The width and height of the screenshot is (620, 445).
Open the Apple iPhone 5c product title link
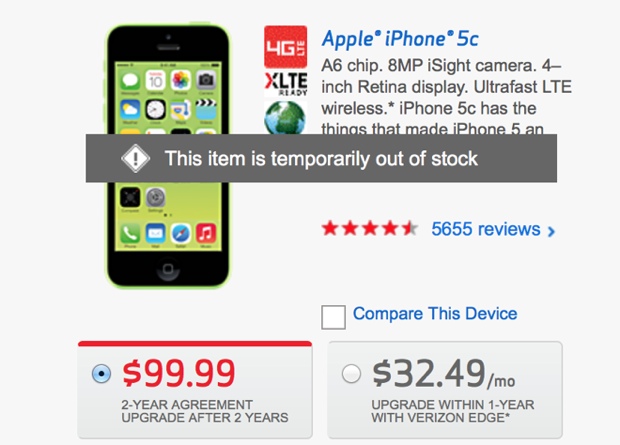pos(400,39)
